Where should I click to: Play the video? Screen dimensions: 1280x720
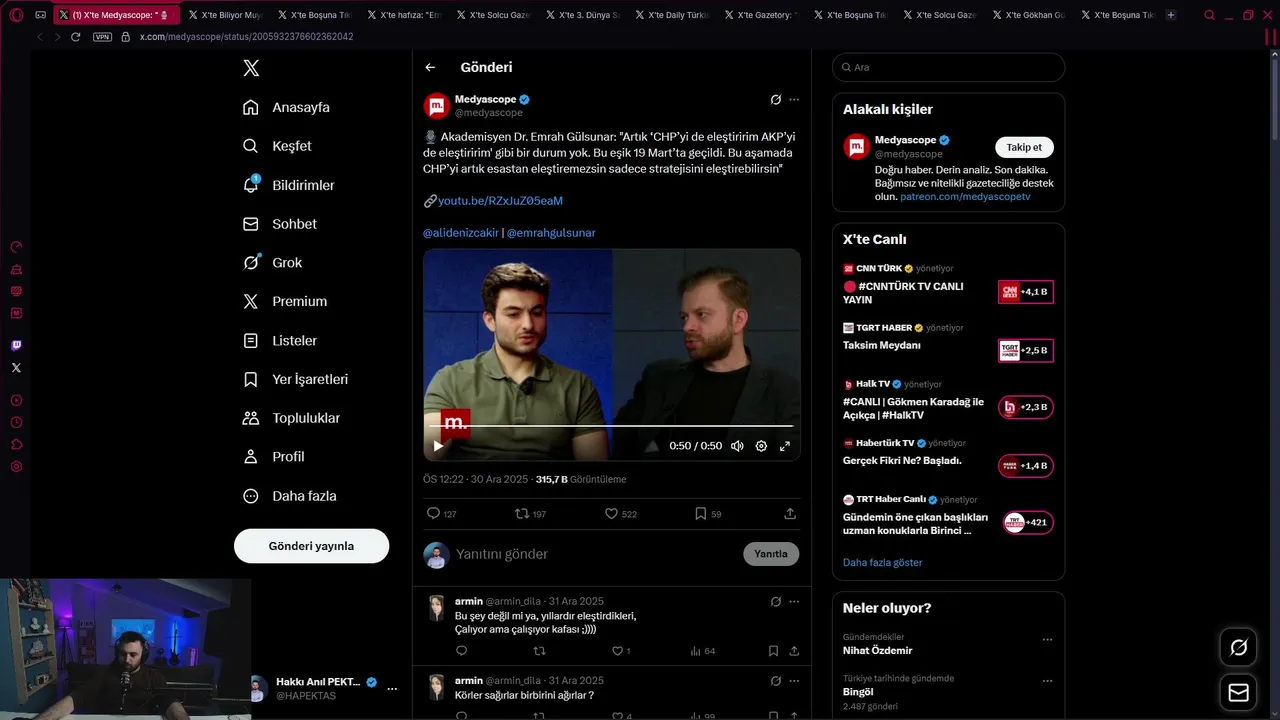click(438, 446)
